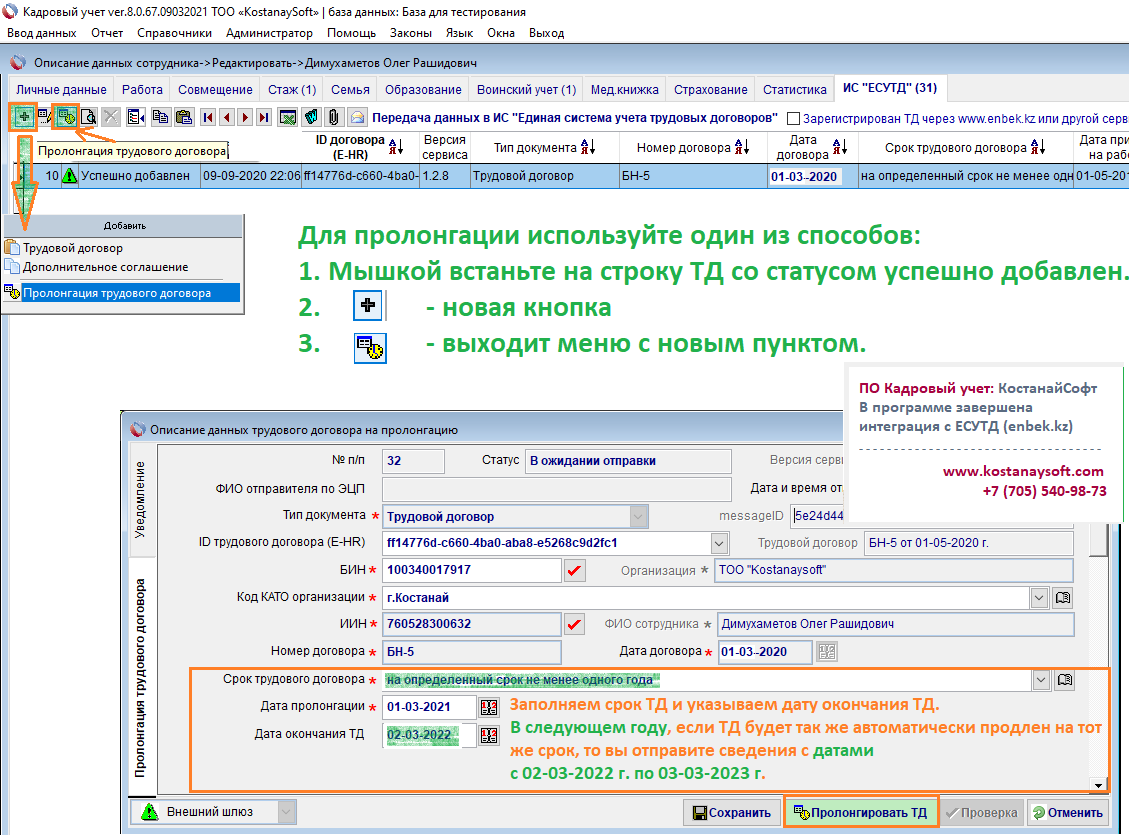The height and width of the screenshot is (835, 1129).
Task: Sort by Номер договора column sort icon
Action: [742, 147]
